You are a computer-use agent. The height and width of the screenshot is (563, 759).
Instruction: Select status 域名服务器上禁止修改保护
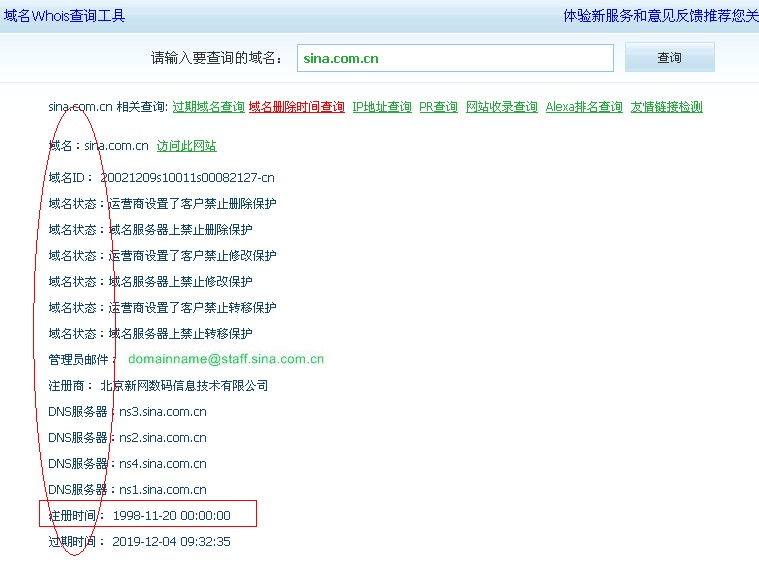(180, 282)
